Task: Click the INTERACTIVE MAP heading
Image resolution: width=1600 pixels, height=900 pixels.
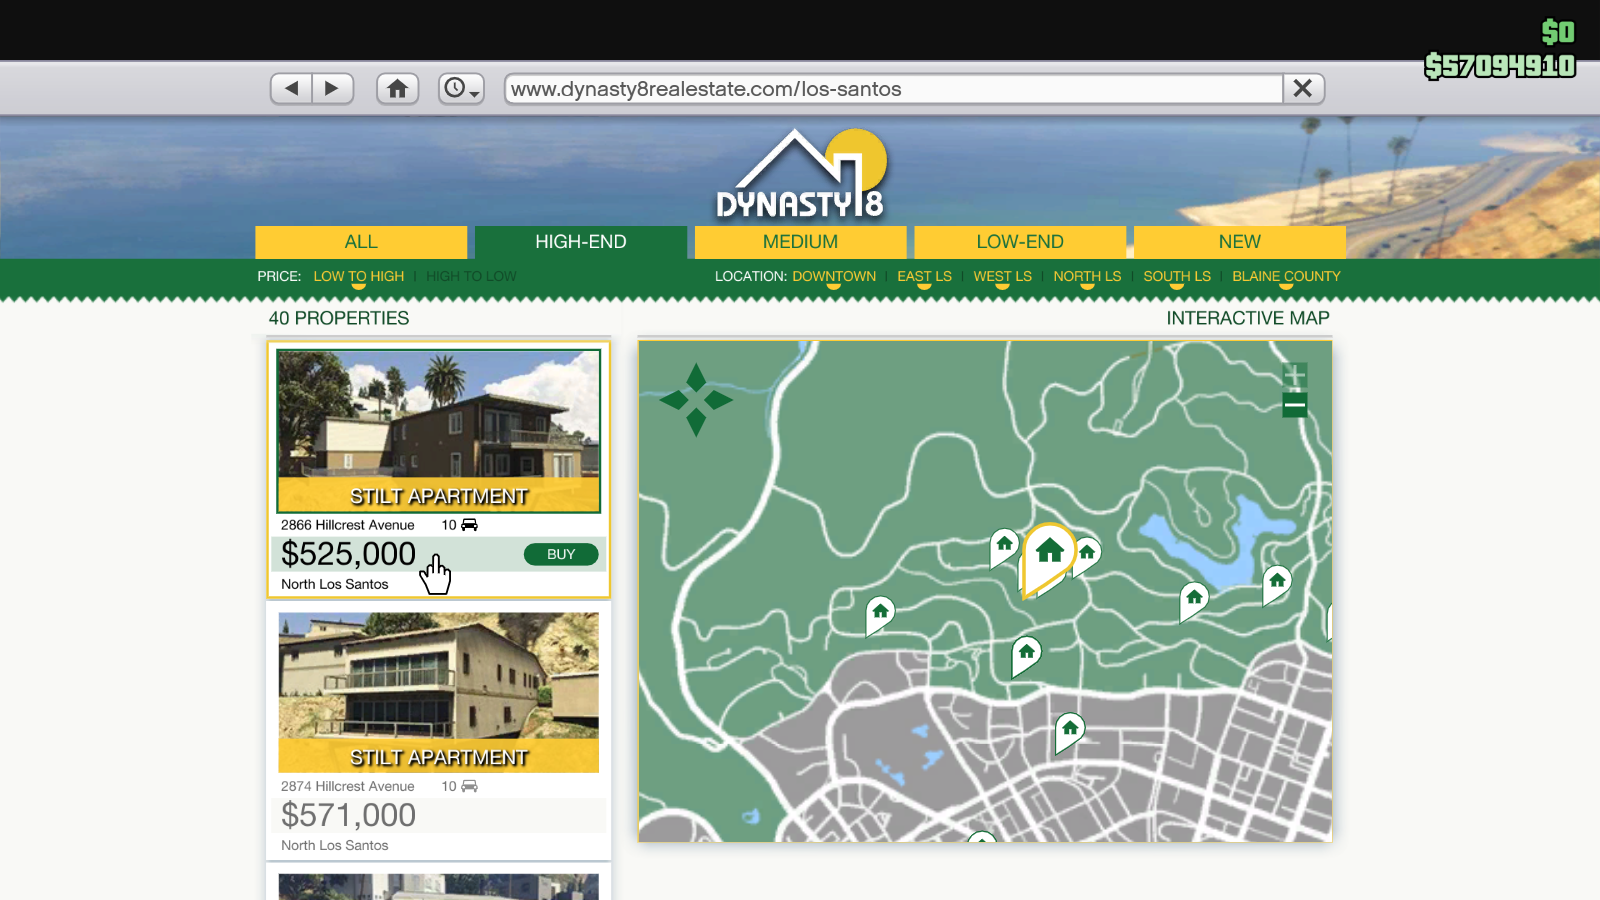Action: 1248,318
